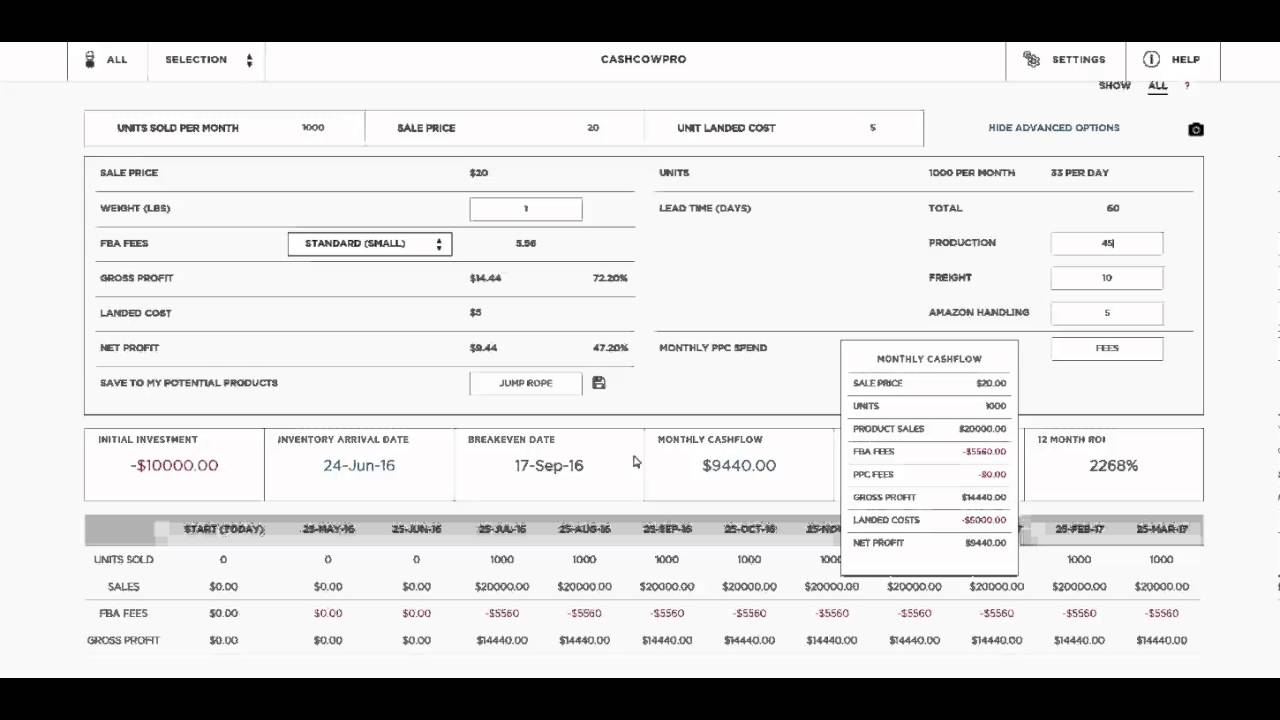The width and height of the screenshot is (1280, 720).
Task: Click the Amazon Handling days input field
Action: pyautogui.click(x=1107, y=313)
